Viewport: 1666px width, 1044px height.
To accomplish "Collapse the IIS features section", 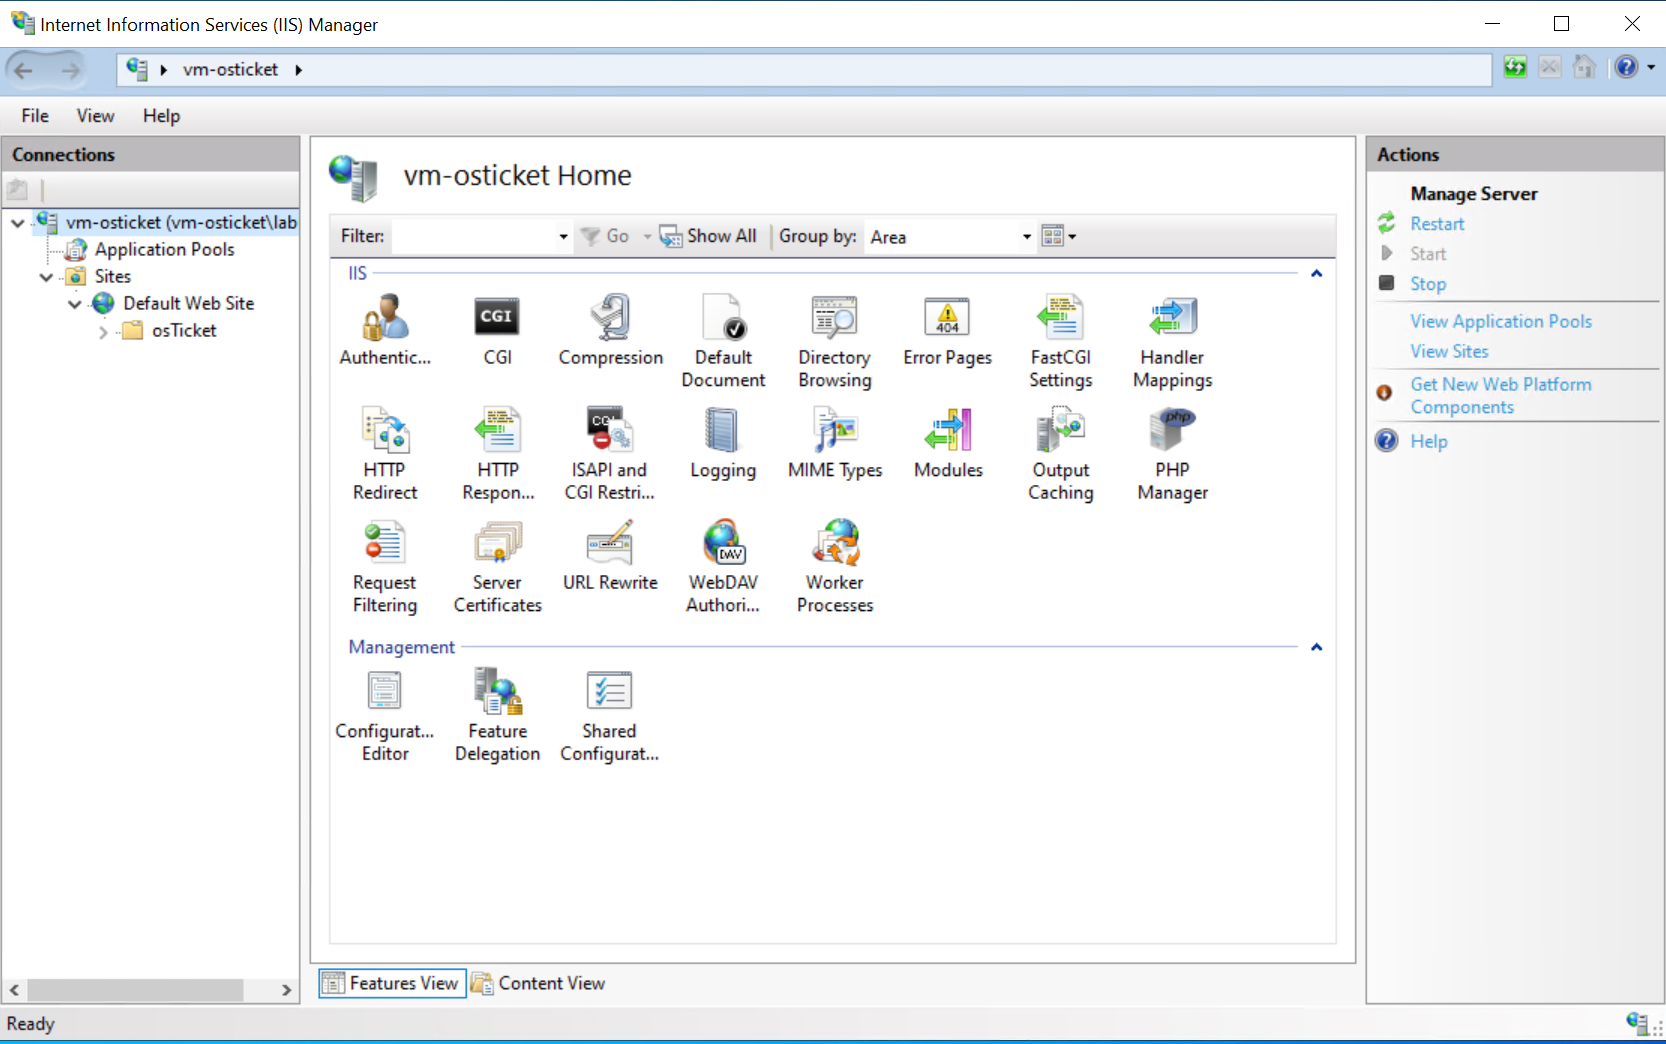I will pos(1315,272).
